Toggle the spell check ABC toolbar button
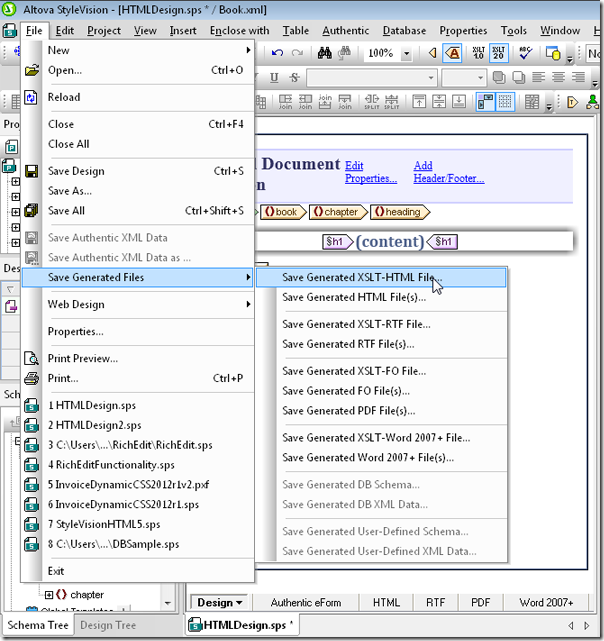 click(526, 53)
